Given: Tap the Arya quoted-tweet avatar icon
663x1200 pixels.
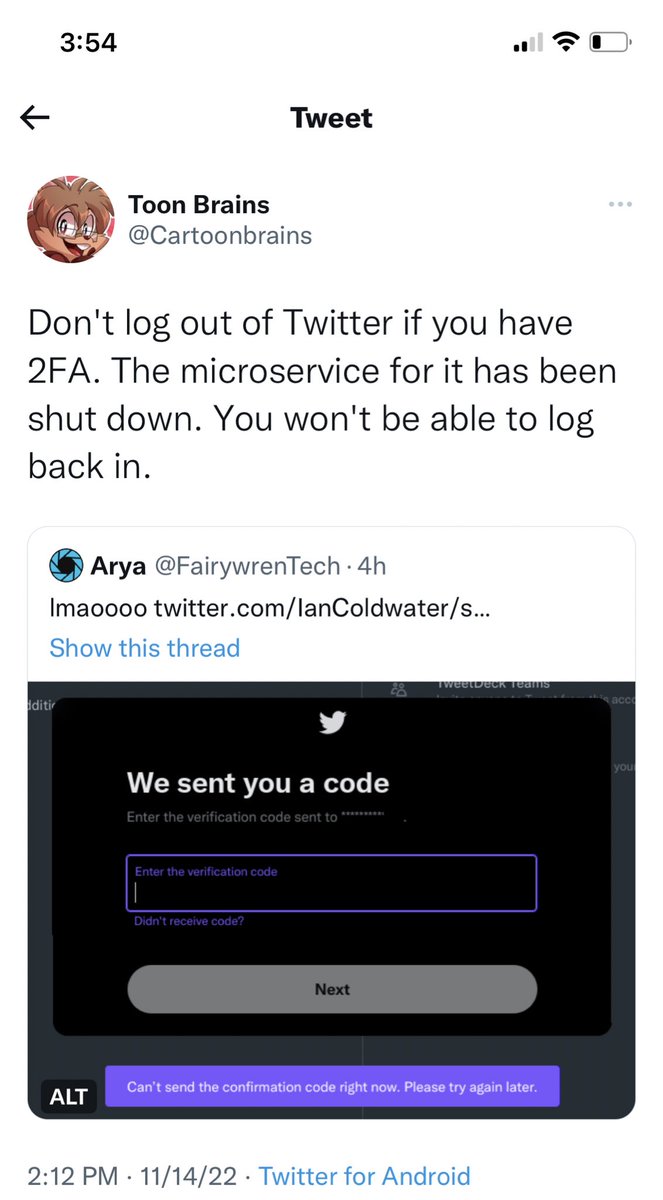Looking at the screenshot, I should [67, 567].
